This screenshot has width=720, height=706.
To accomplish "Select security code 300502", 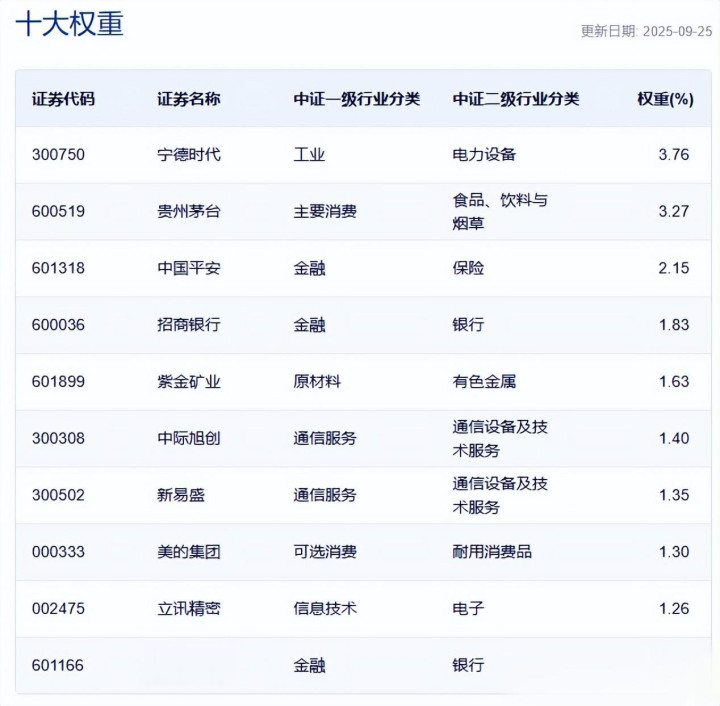I will click(x=58, y=495).
